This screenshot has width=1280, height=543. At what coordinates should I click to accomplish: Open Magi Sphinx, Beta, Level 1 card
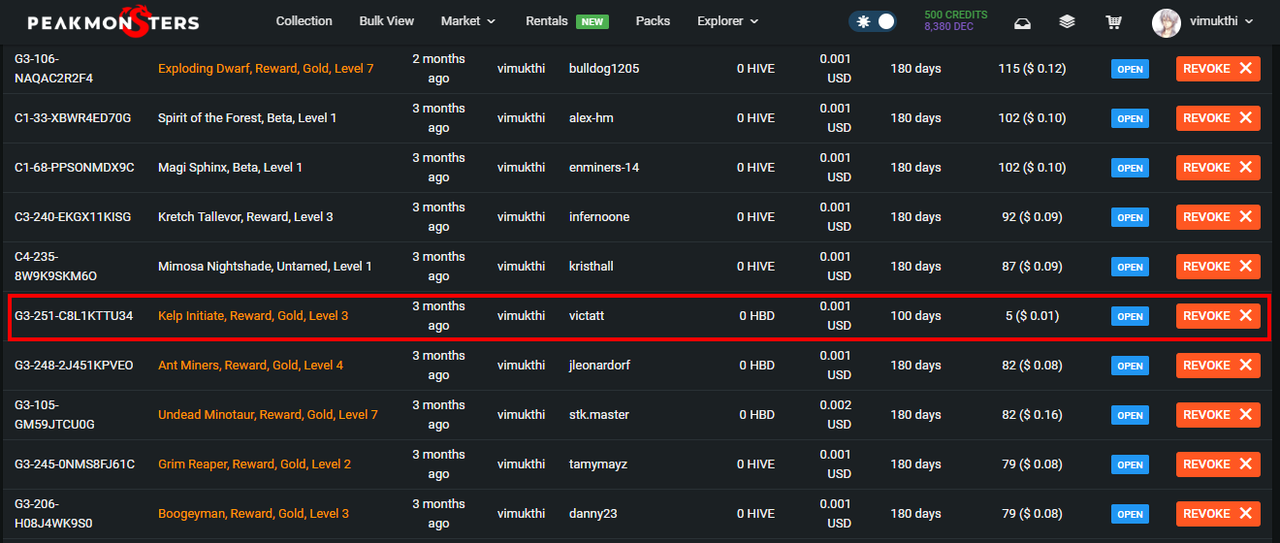click(x=230, y=168)
